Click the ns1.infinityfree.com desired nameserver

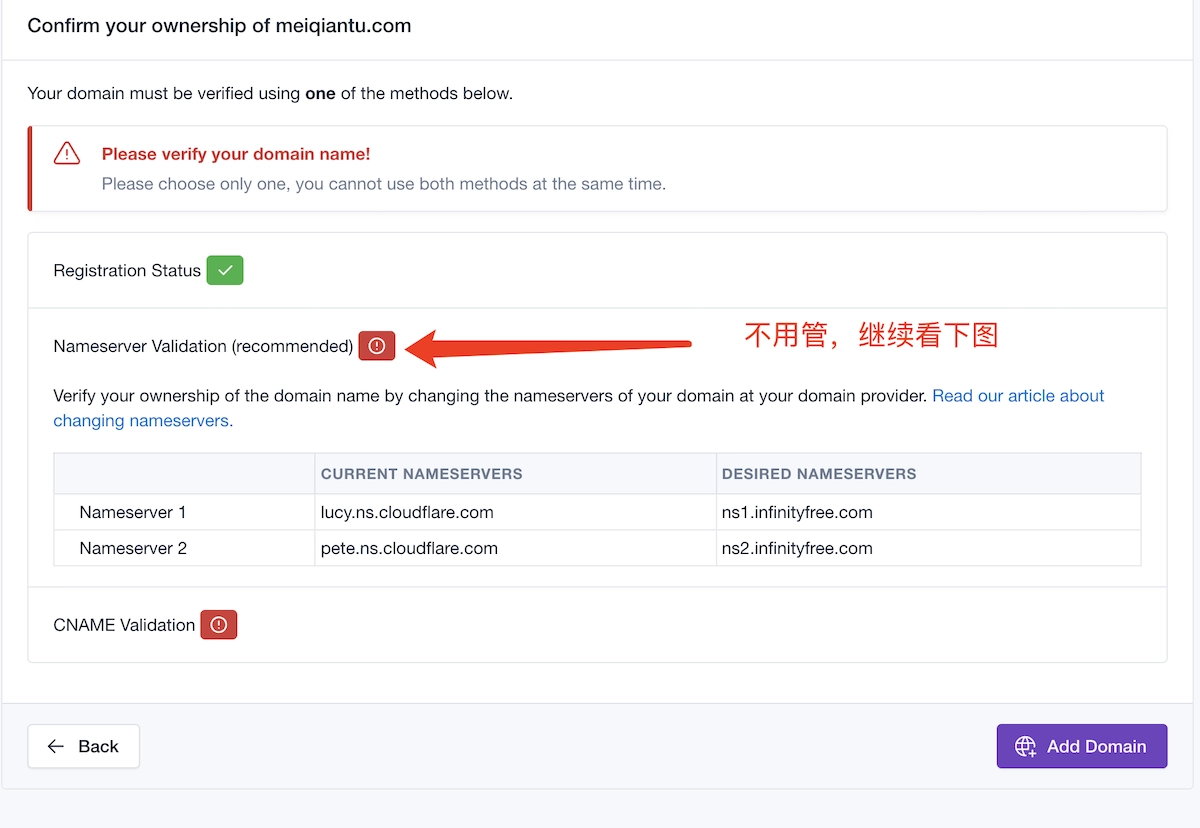[x=797, y=512]
